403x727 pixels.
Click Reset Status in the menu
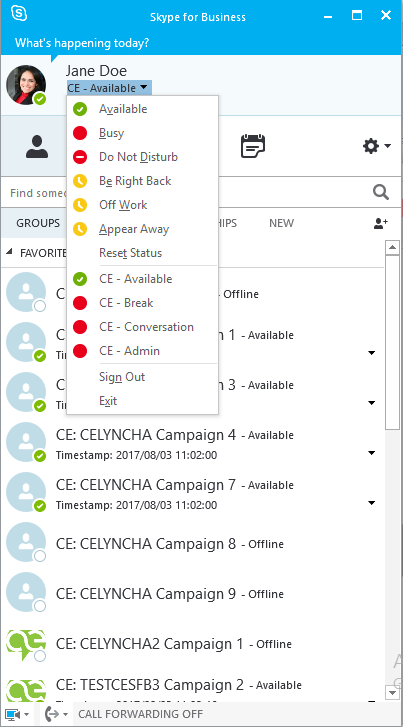142,253
